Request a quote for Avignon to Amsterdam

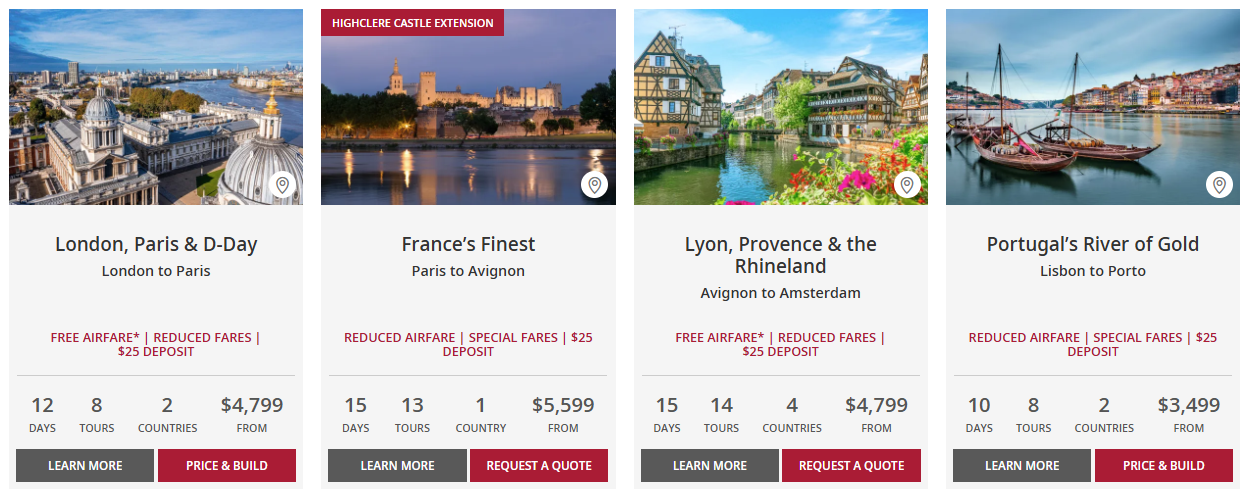(x=851, y=466)
